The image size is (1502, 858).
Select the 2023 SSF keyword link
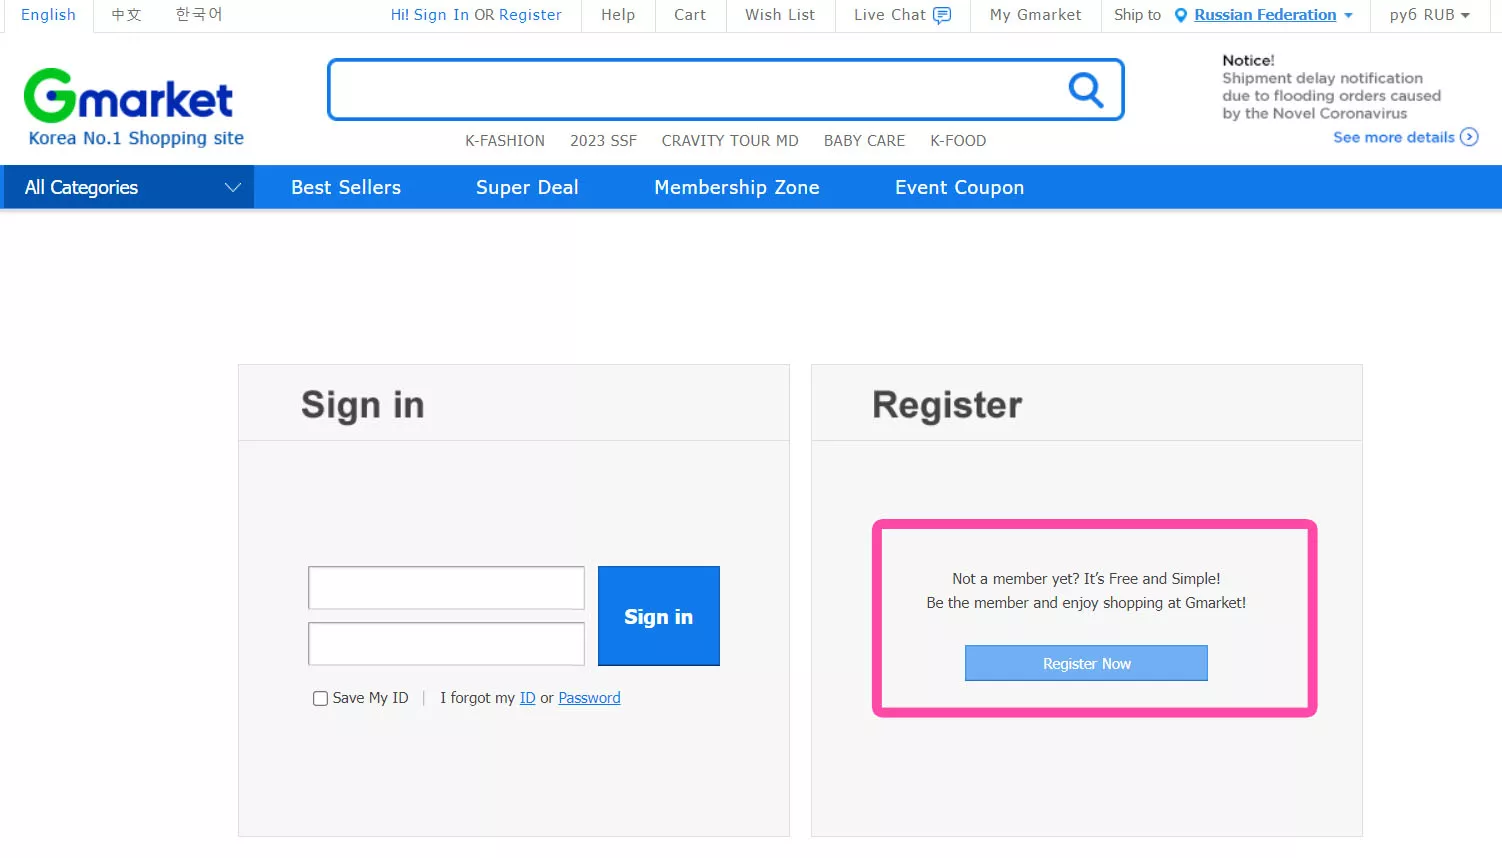click(603, 141)
